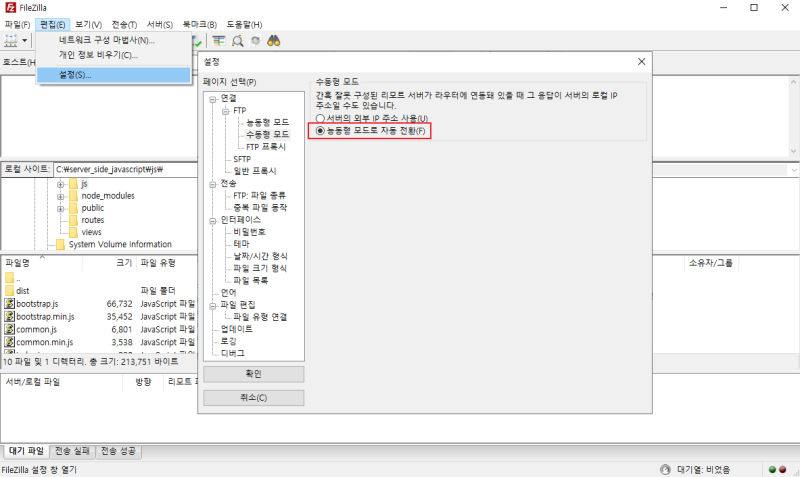Select 언어 settings page
The image size is (800, 477).
228,293
